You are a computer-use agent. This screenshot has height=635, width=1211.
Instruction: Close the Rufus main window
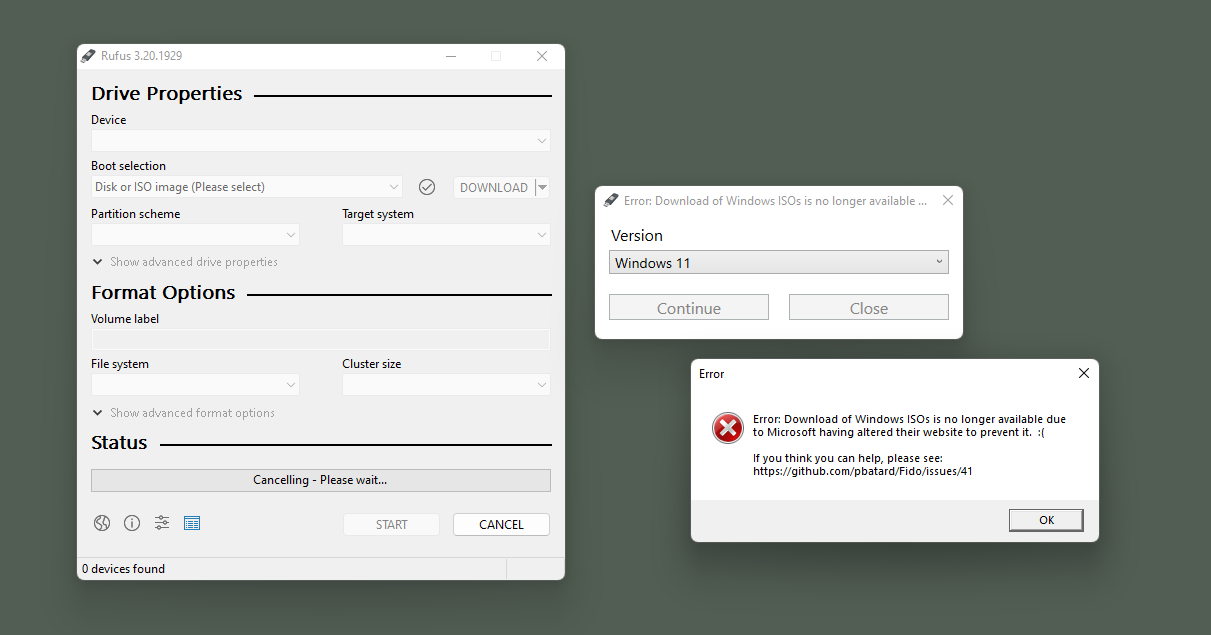542,56
